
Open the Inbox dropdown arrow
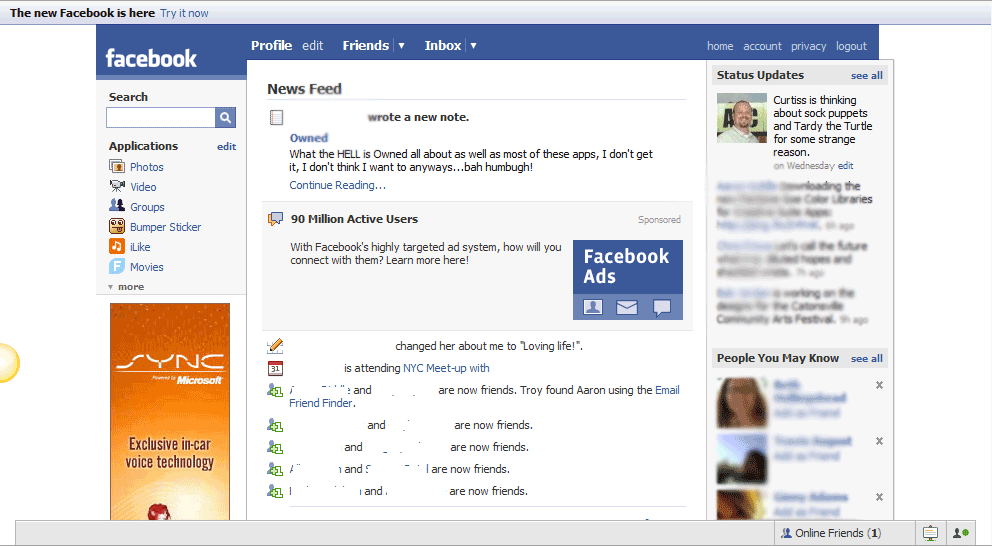tap(473, 46)
